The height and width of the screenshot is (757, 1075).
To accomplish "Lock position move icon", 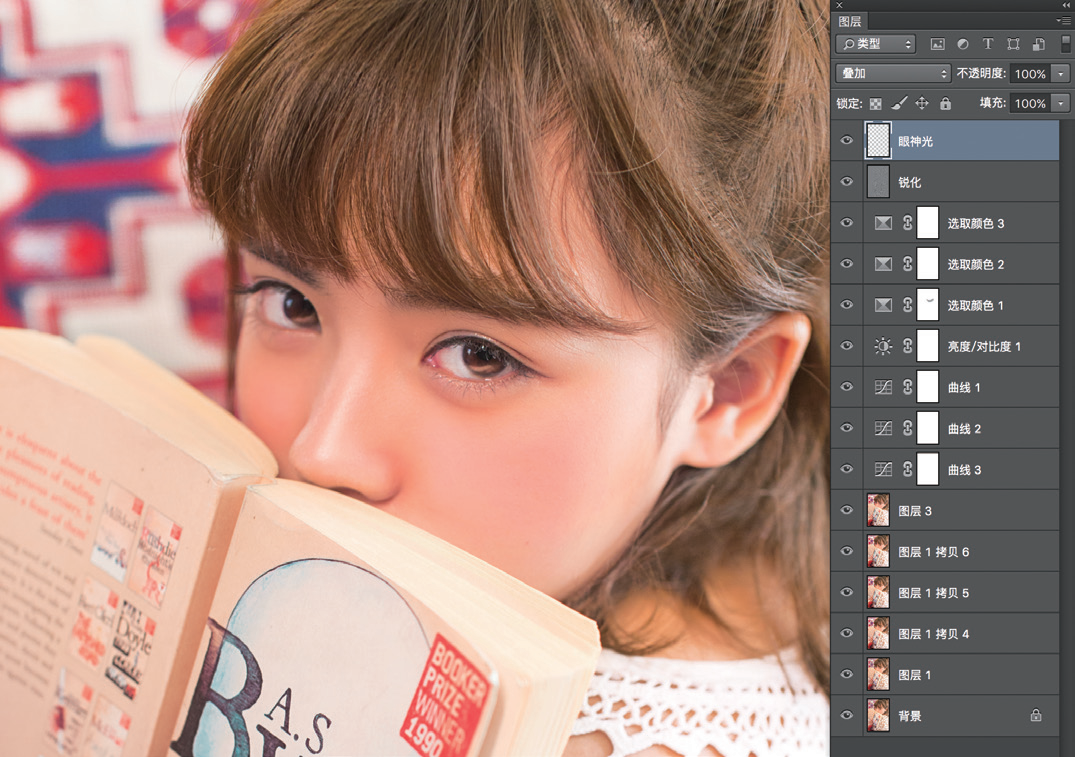I will pos(922,103).
